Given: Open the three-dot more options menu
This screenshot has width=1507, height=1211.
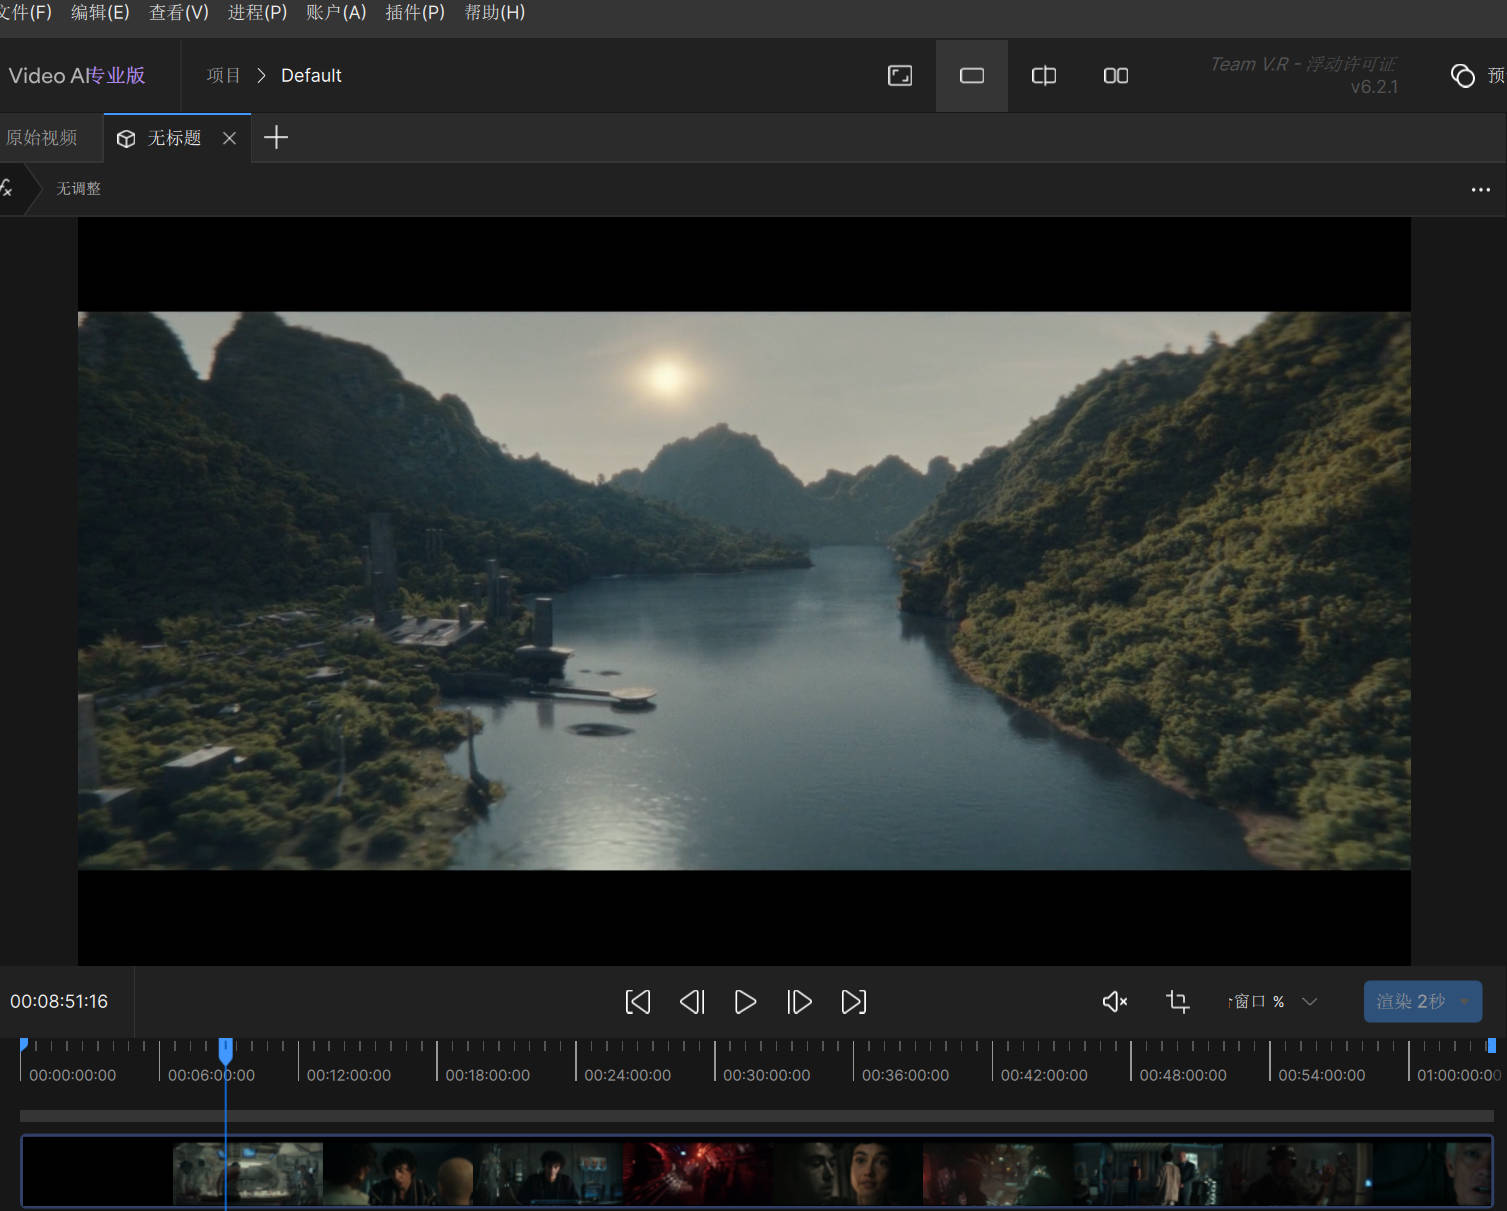Looking at the screenshot, I should click(x=1480, y=190).
